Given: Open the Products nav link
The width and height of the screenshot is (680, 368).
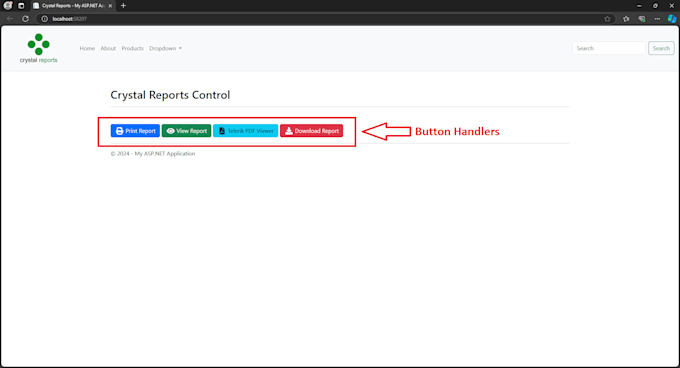Looking at the screenshot, I should pyautogui.click(x=132, y=49).
